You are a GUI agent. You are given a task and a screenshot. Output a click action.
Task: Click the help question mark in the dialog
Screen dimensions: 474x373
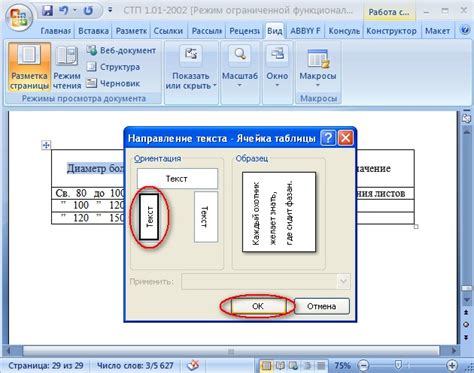328,138
